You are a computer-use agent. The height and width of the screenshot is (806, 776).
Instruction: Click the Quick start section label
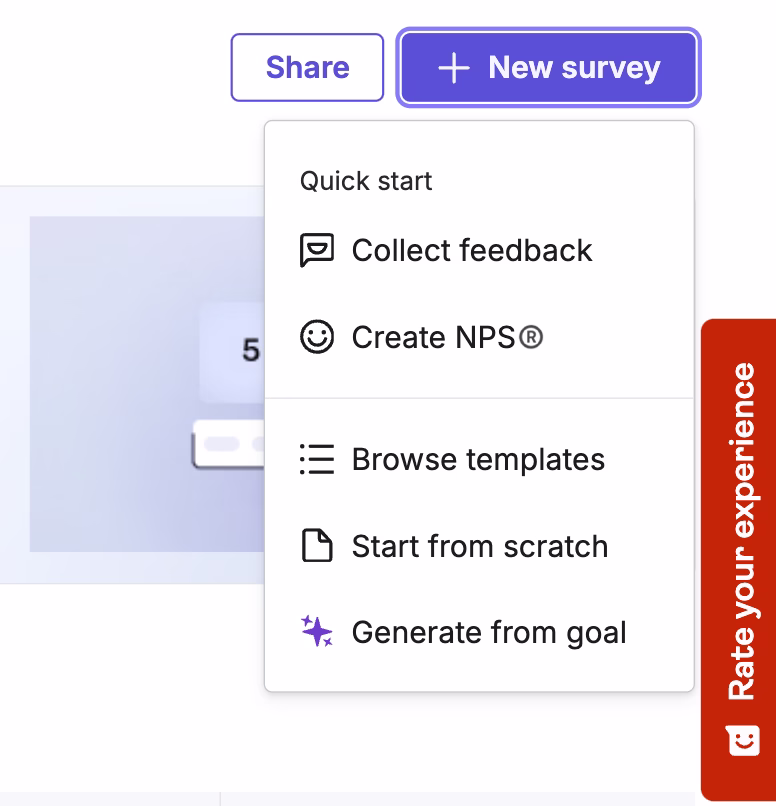coord(365,181)
